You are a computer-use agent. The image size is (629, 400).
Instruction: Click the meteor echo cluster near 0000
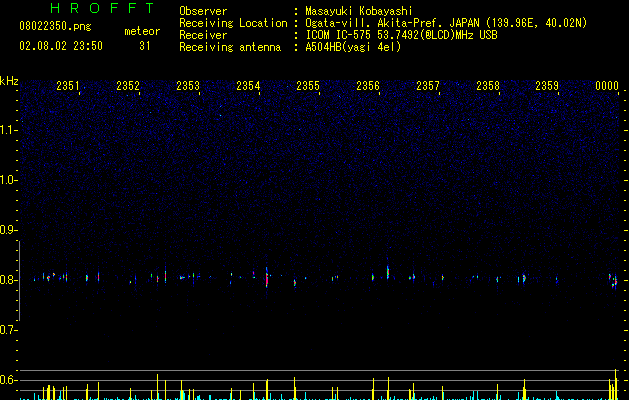pos(613,280)
